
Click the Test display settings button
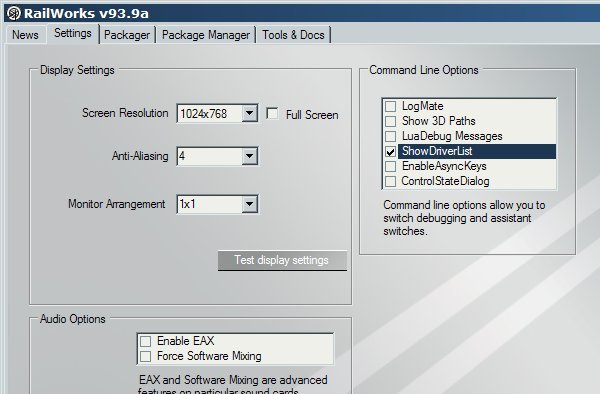(282, 260)
